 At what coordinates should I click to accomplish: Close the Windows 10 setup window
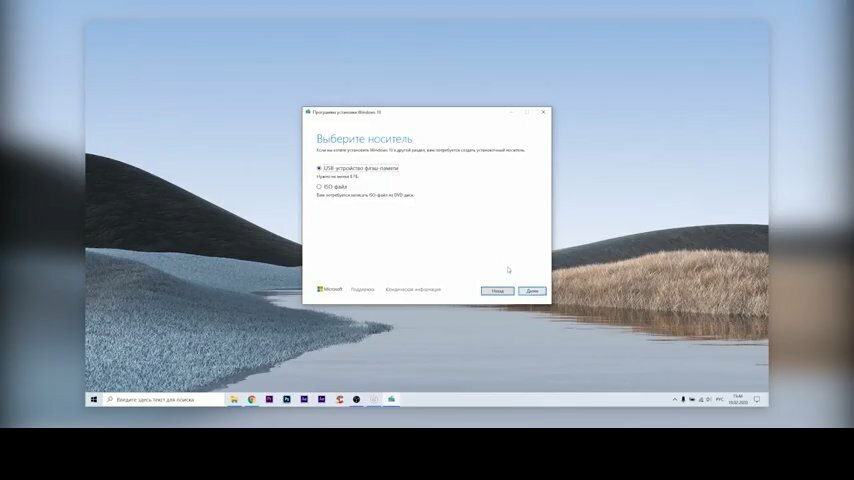click(x=543, y=112)
